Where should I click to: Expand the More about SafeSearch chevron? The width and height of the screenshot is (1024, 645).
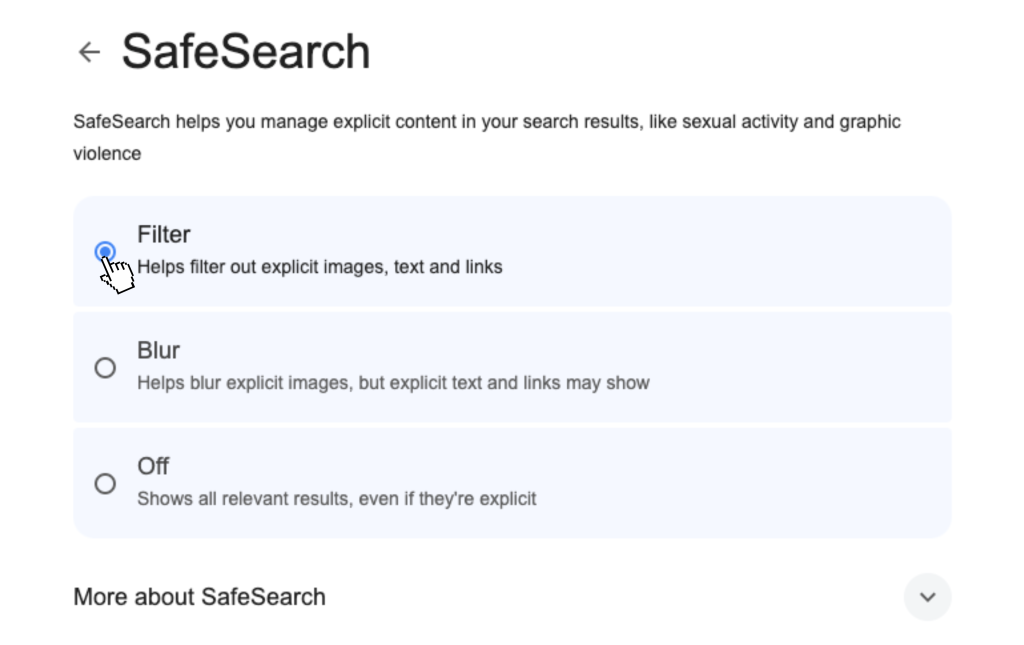927,597
